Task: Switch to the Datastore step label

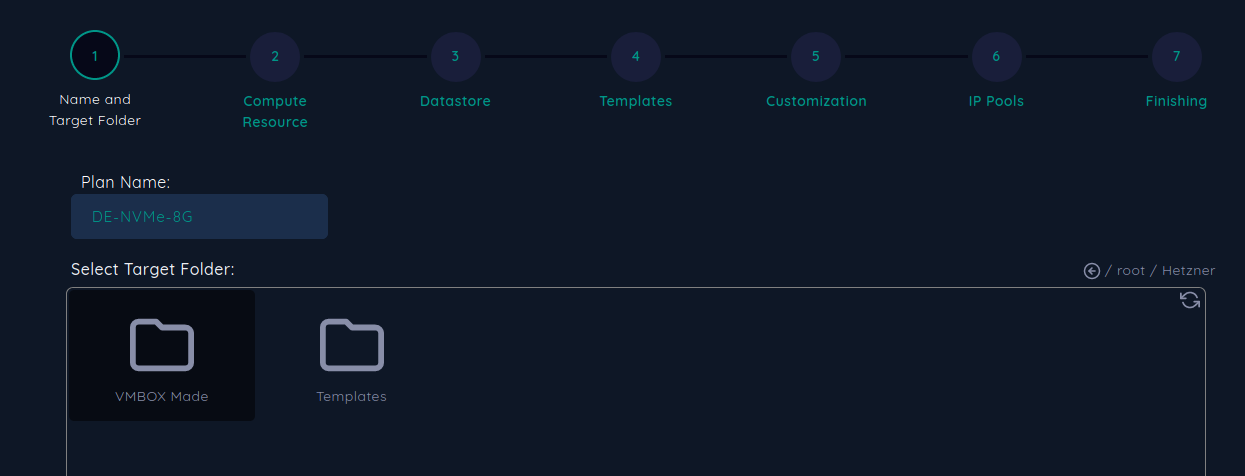Action: coord(455,101)
